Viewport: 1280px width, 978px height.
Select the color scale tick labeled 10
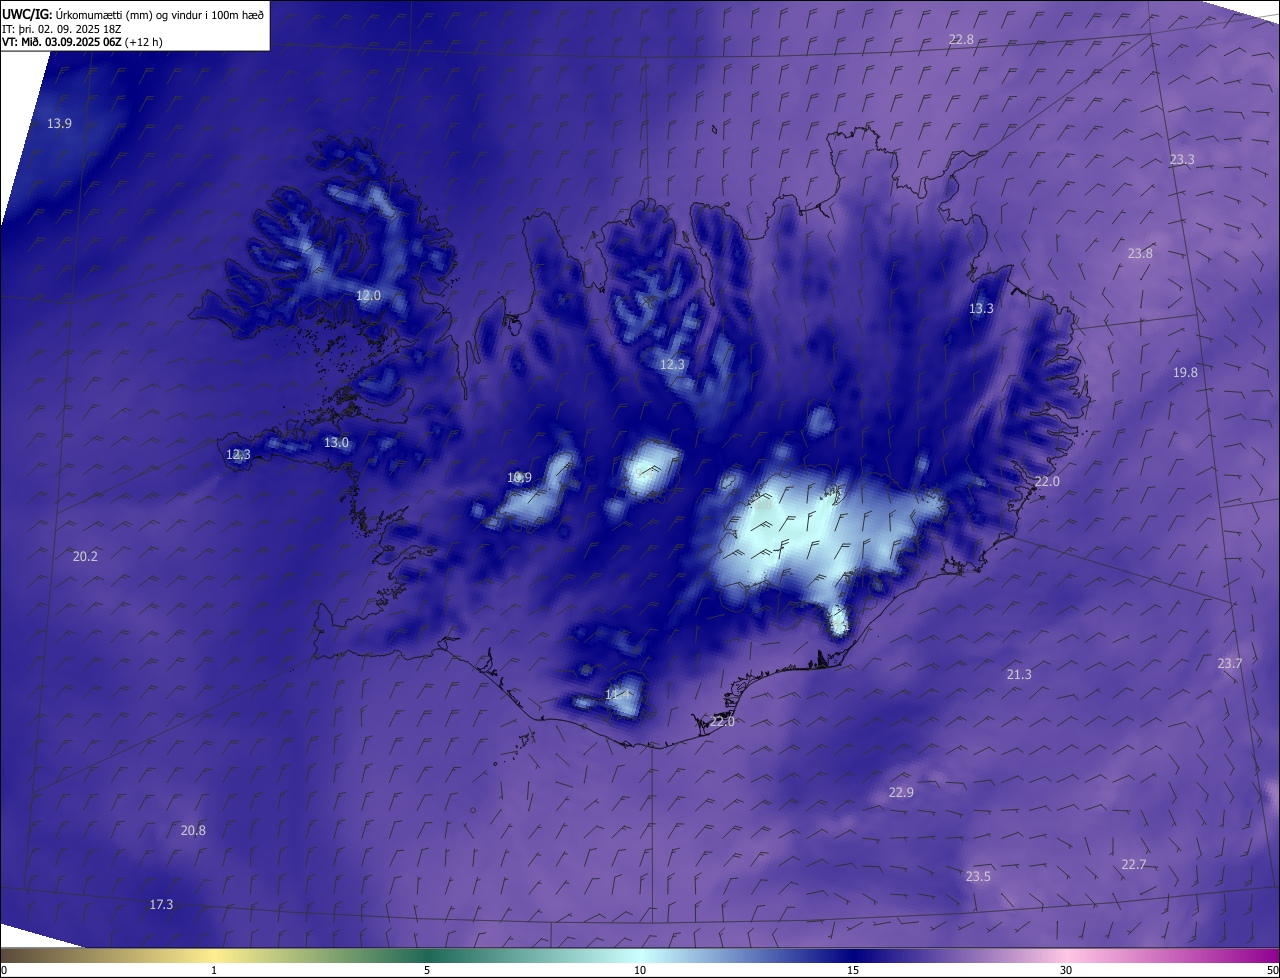click(x=640, y=970)
